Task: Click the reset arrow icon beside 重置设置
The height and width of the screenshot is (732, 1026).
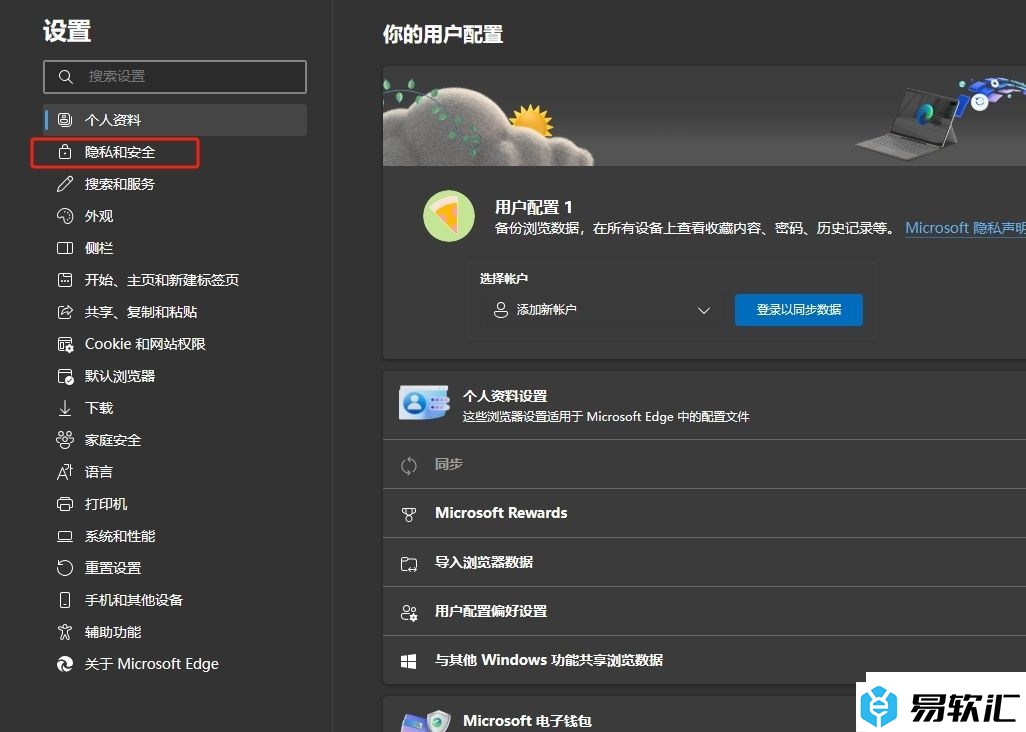Action: tap(65, 568)
